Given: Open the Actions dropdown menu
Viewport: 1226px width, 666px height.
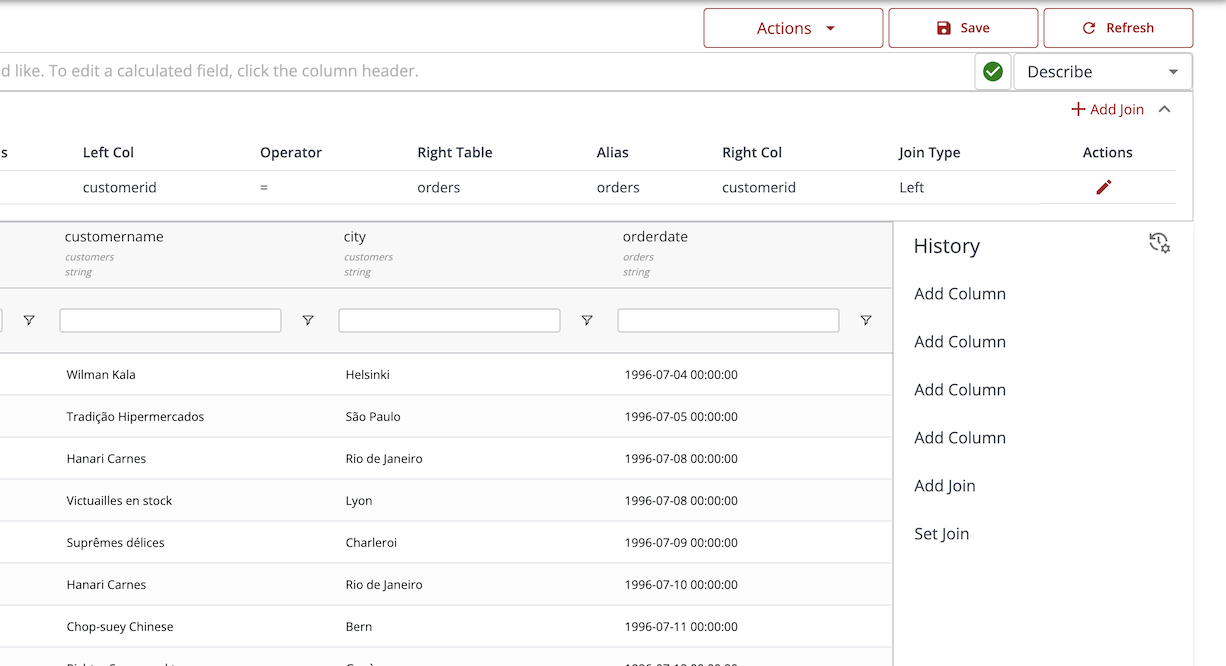Looking at the screenshot, I should (793, 28).
